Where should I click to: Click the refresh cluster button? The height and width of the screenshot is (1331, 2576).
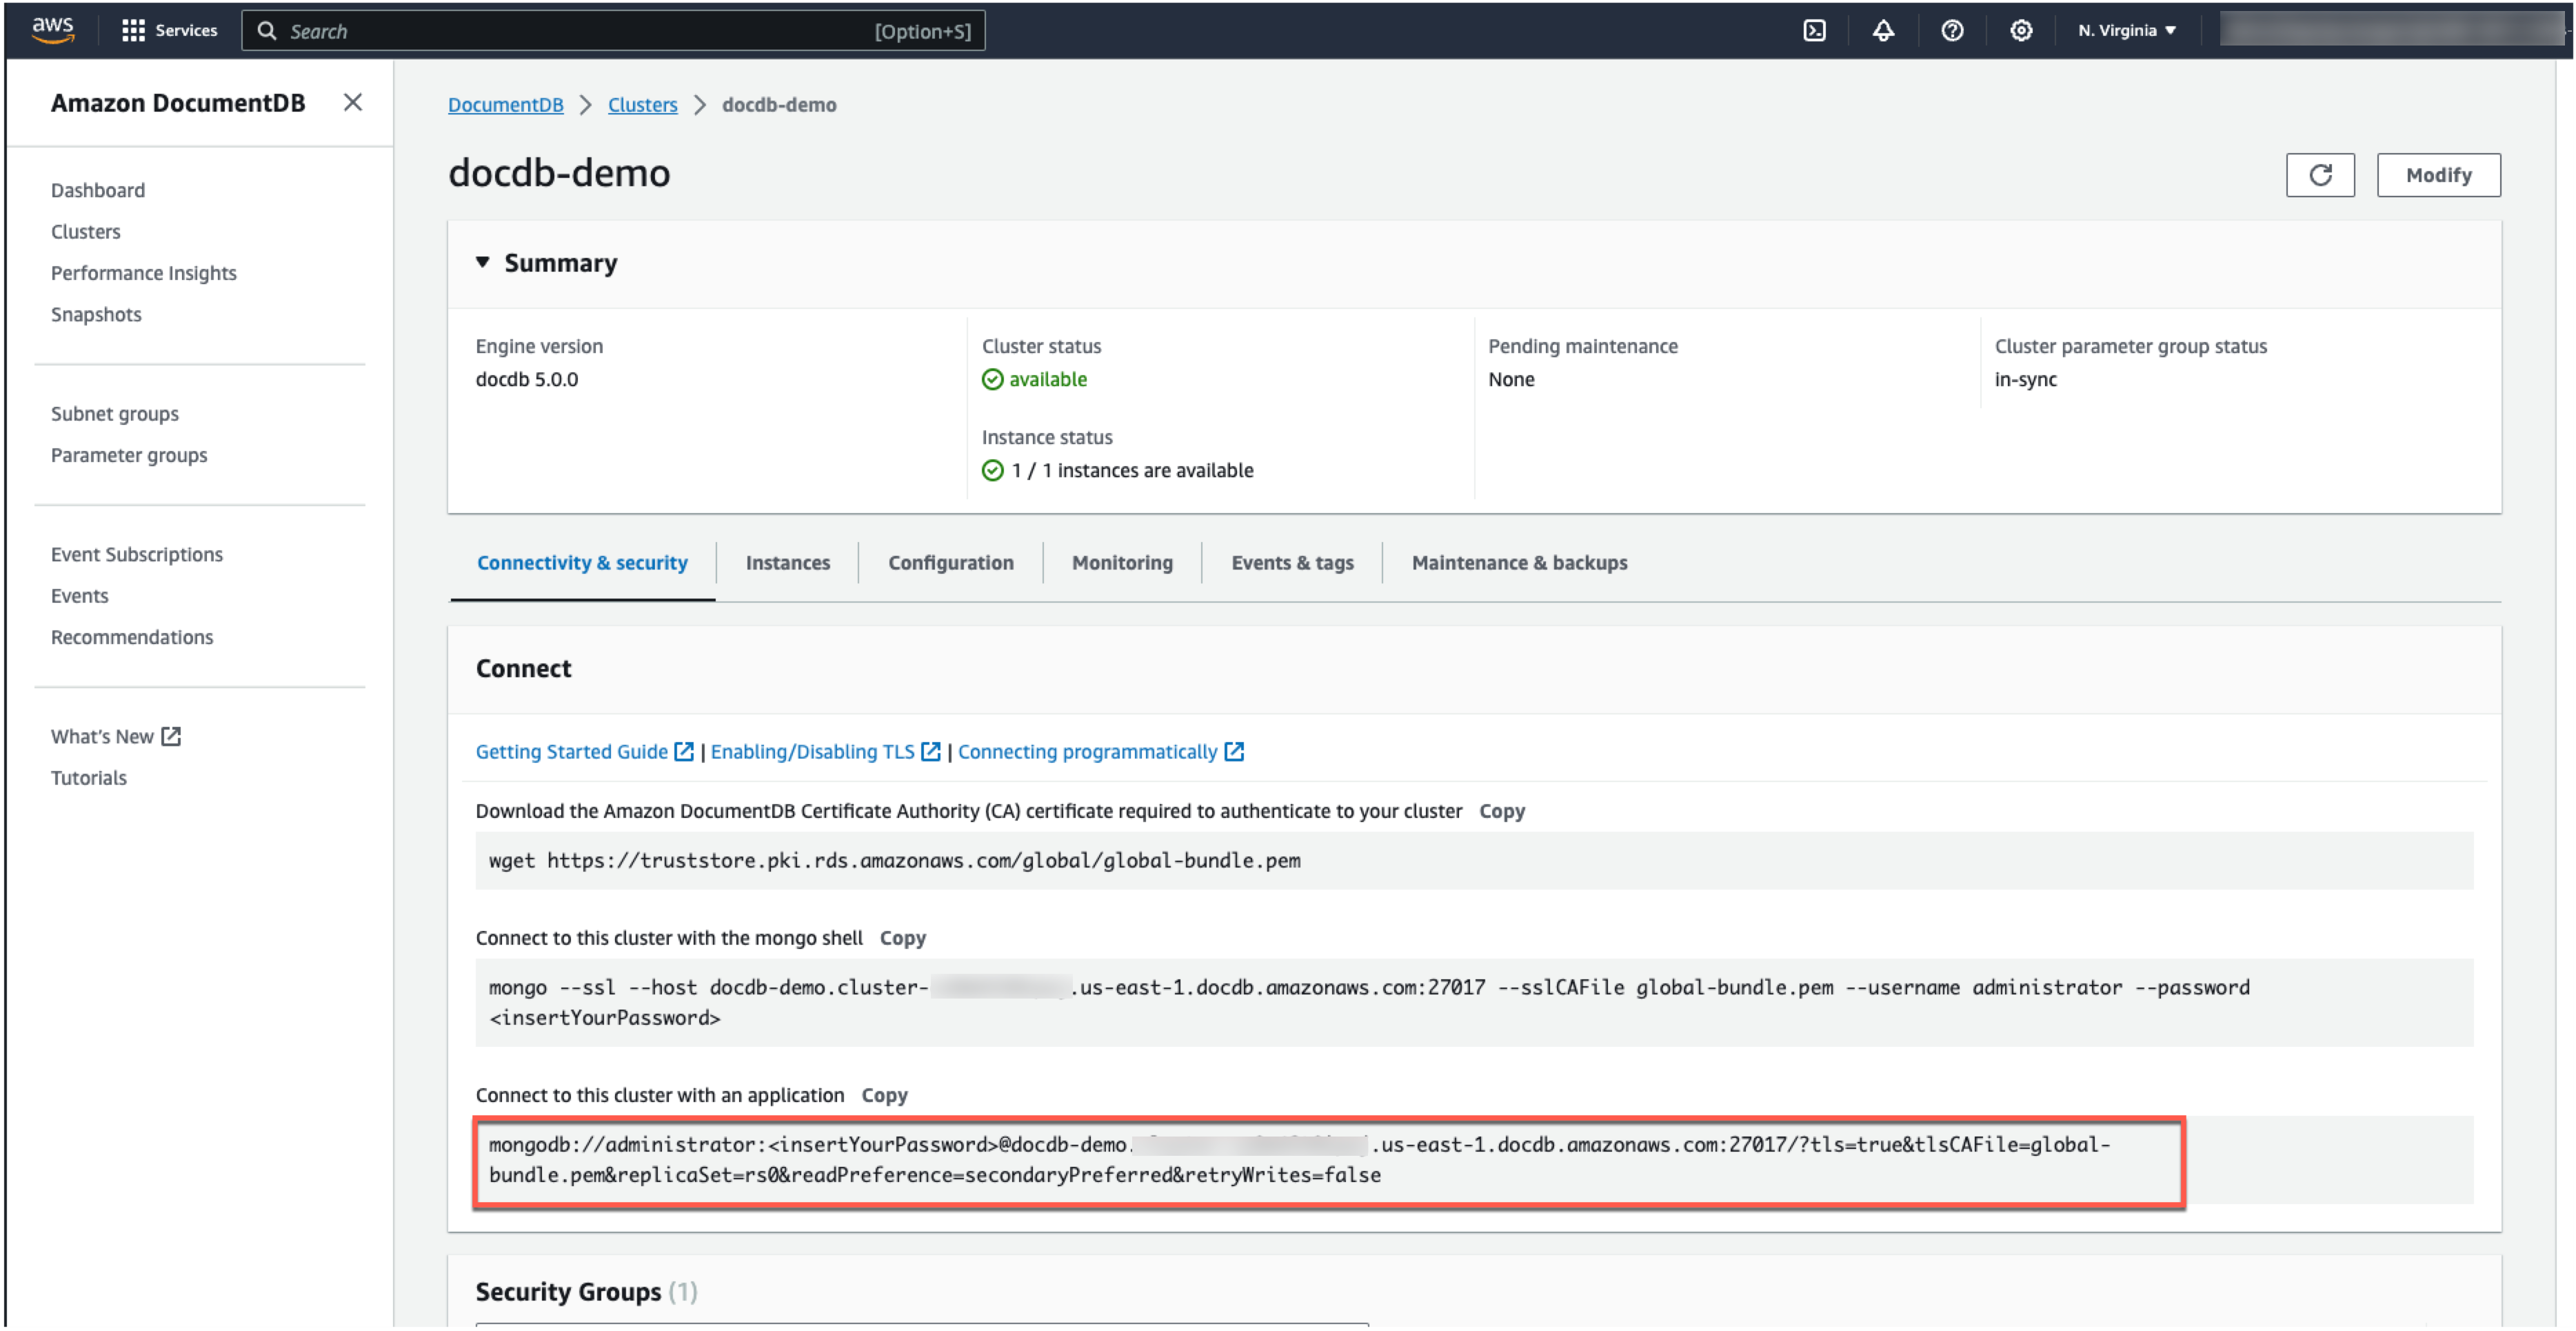coord(2320,175)
